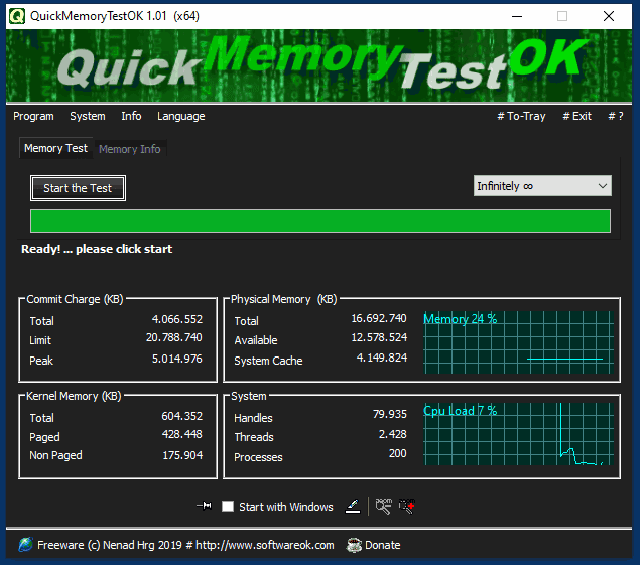The width and height of the screenshot is (640, 565).
Task: Enable the Start with Windows checkbox
Action: (x=228, y=507)
